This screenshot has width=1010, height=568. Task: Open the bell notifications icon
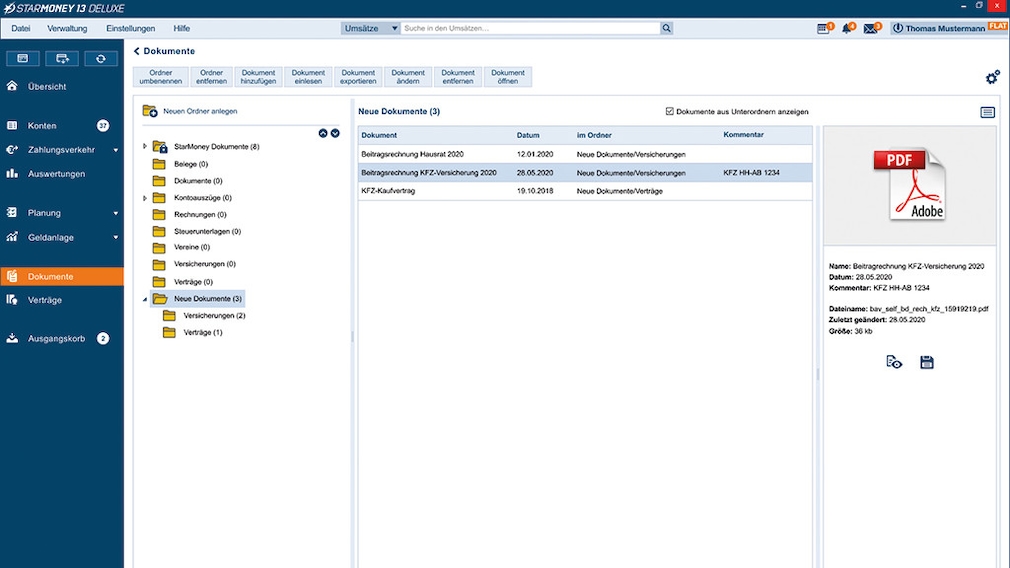tap(848, 29)
